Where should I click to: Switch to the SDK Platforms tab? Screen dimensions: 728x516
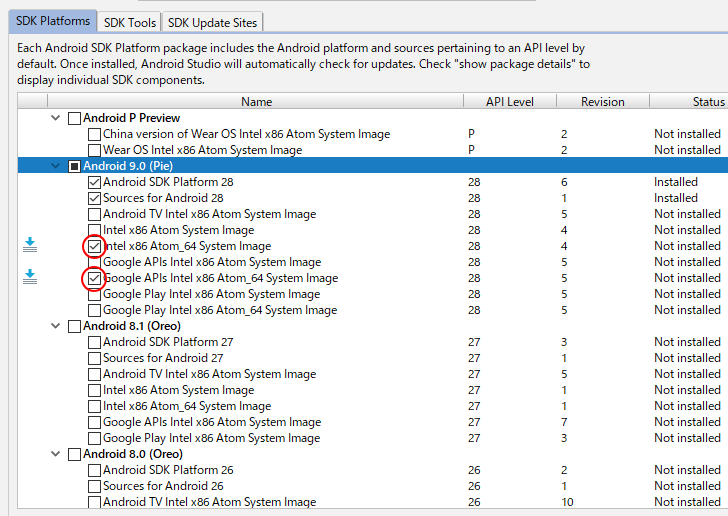click(53, 21)
